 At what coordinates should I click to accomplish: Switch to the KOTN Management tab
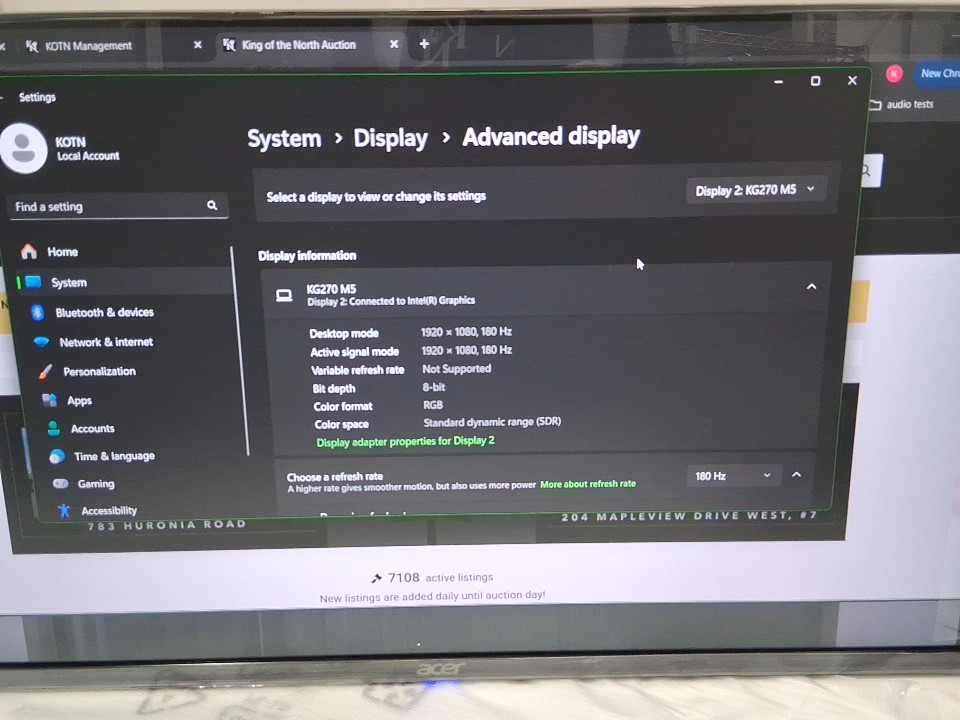tap(88, 46)
